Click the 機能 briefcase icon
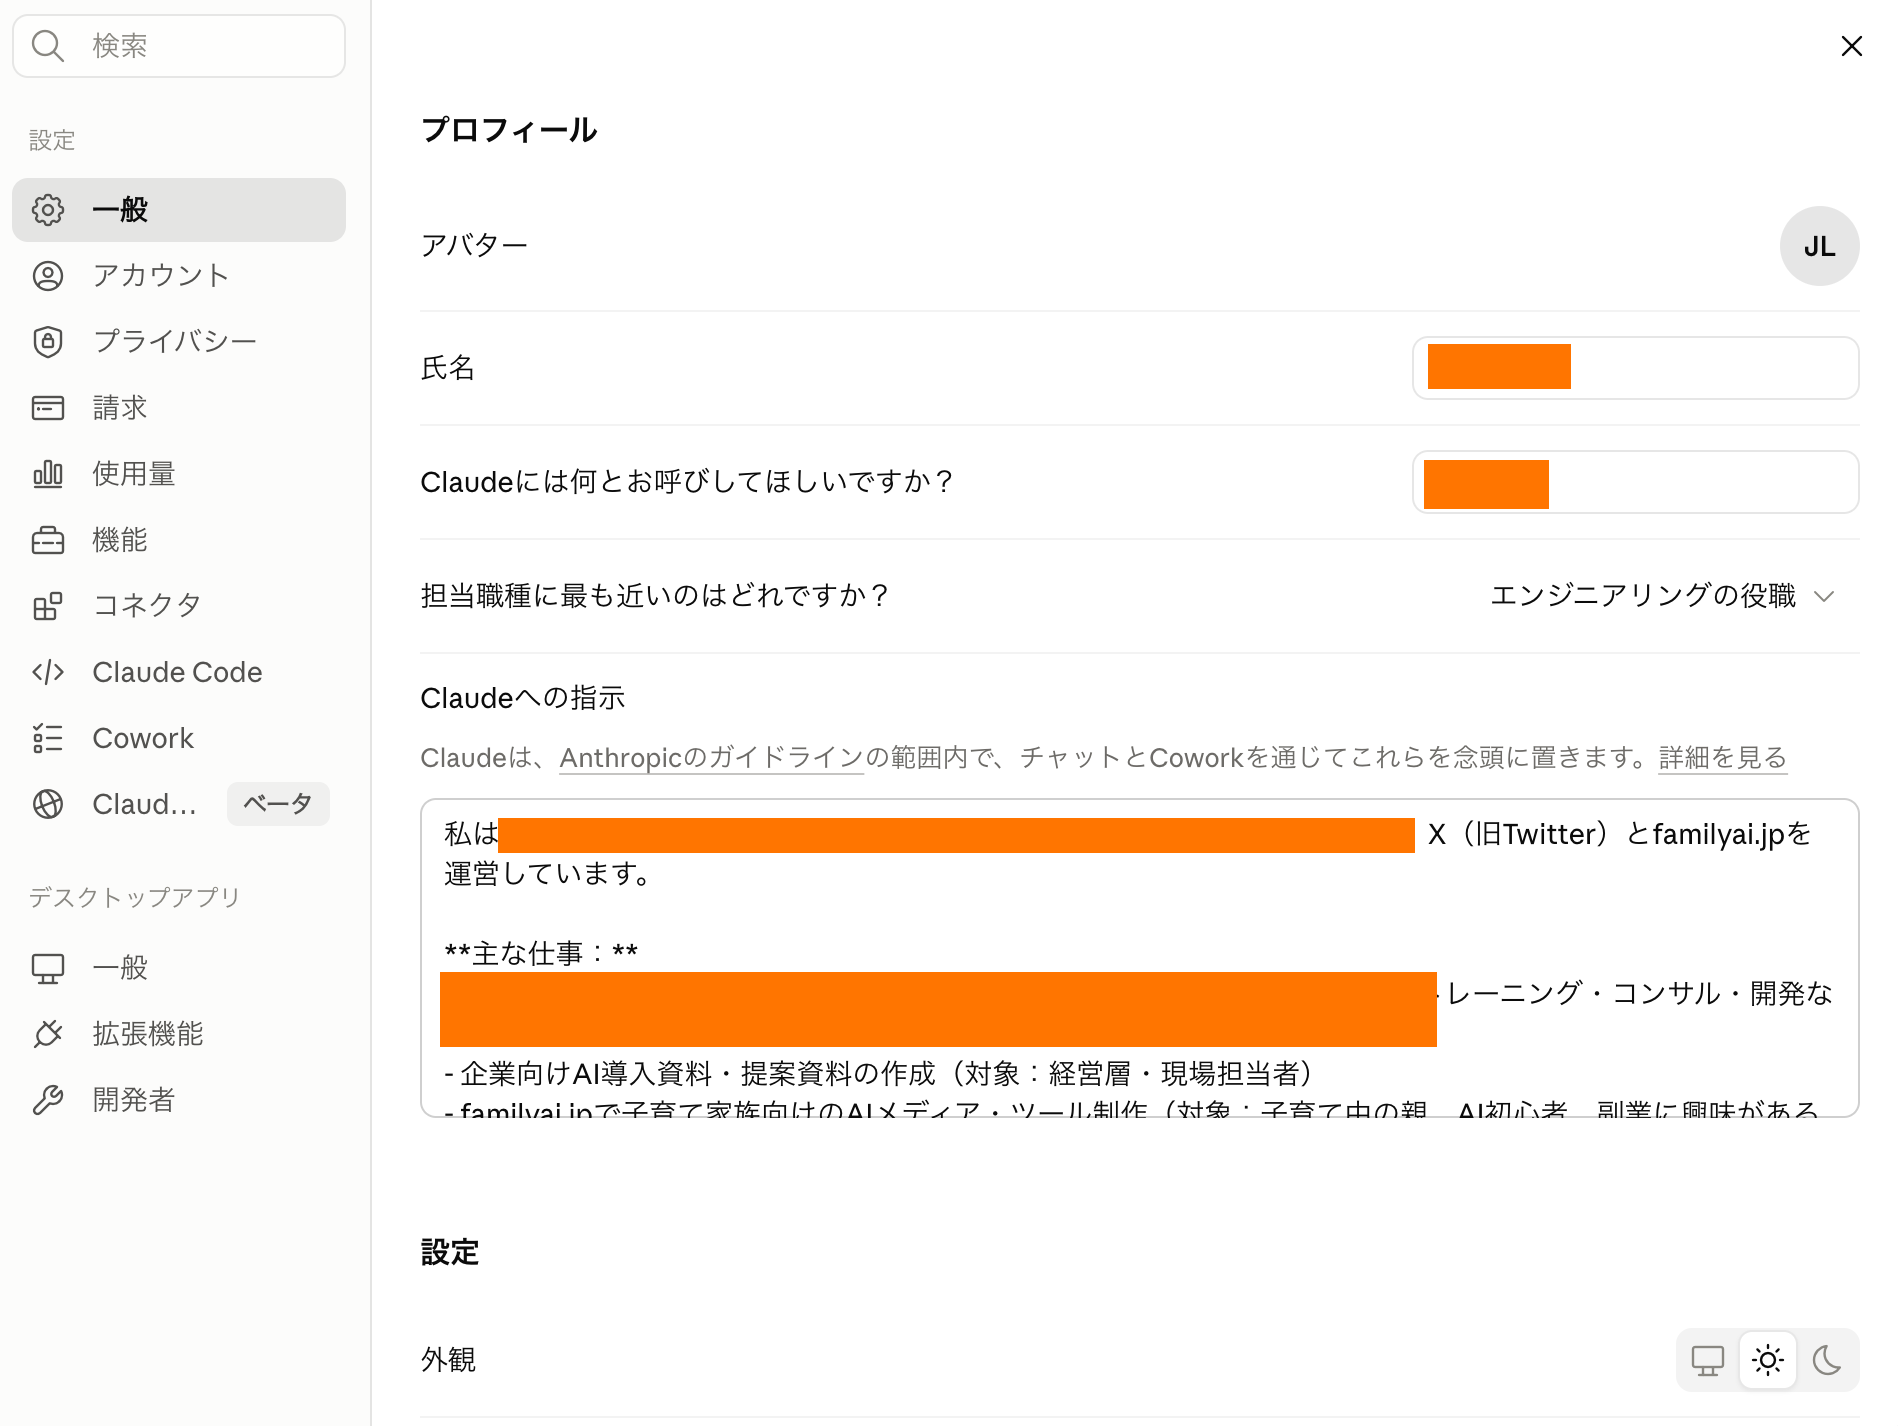The height and width of the screenshot is (1426, 1898). tap(47, 540)
